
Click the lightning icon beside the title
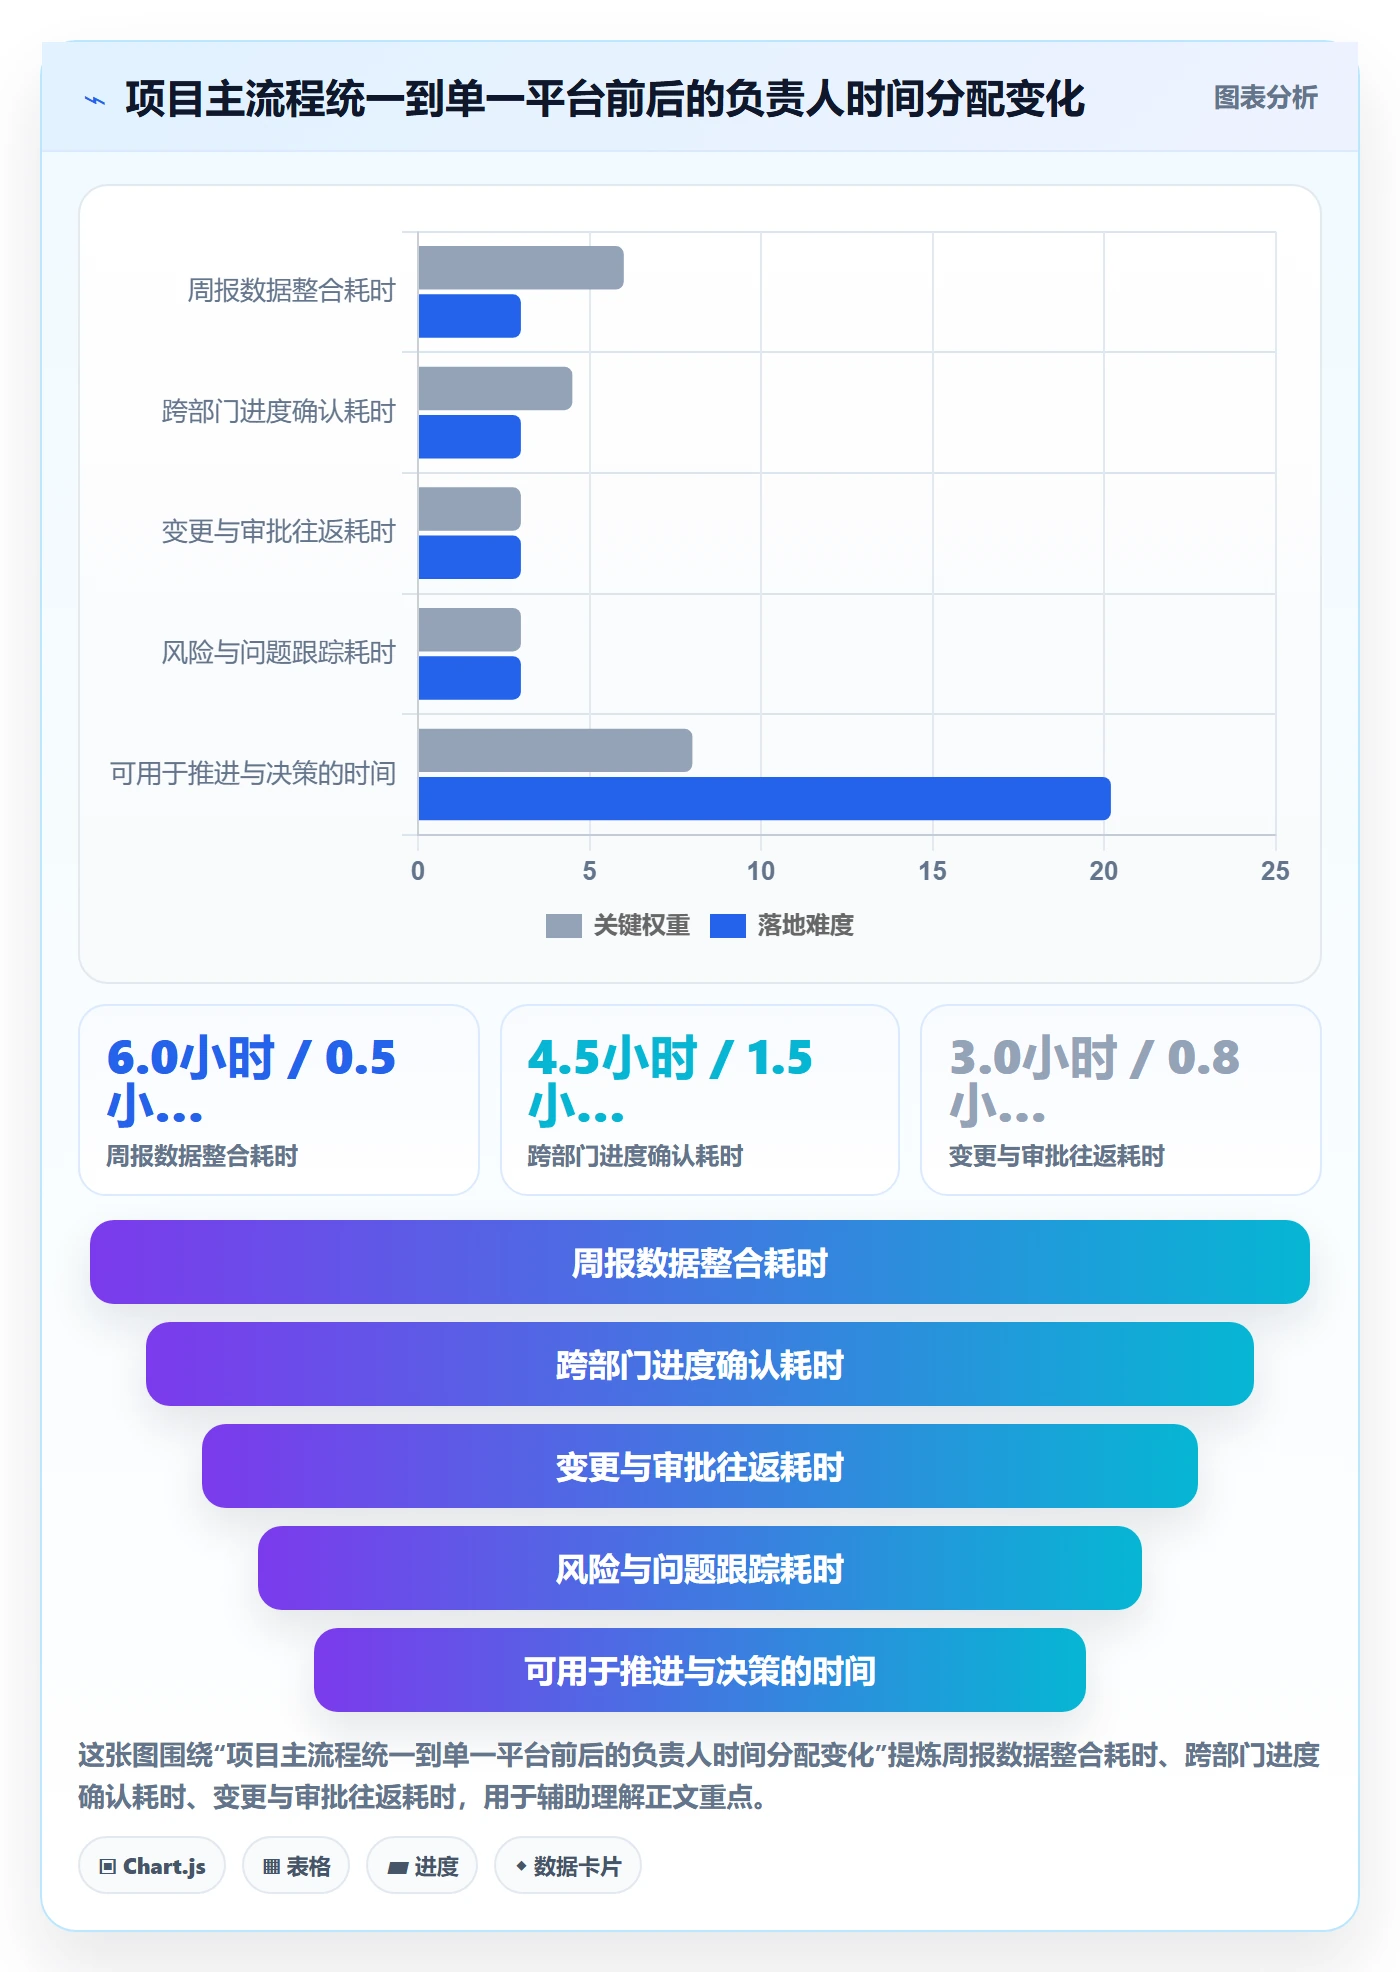[x=95, y=100]
